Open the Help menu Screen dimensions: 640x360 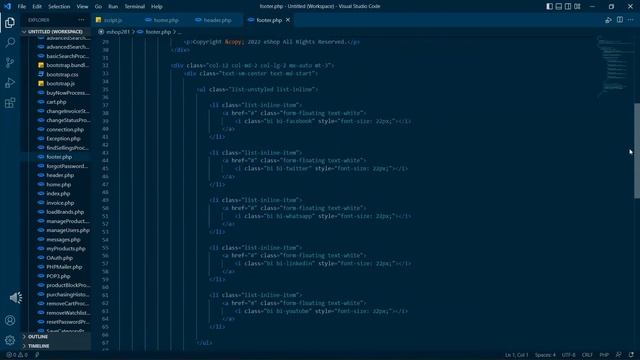(157, 7)
